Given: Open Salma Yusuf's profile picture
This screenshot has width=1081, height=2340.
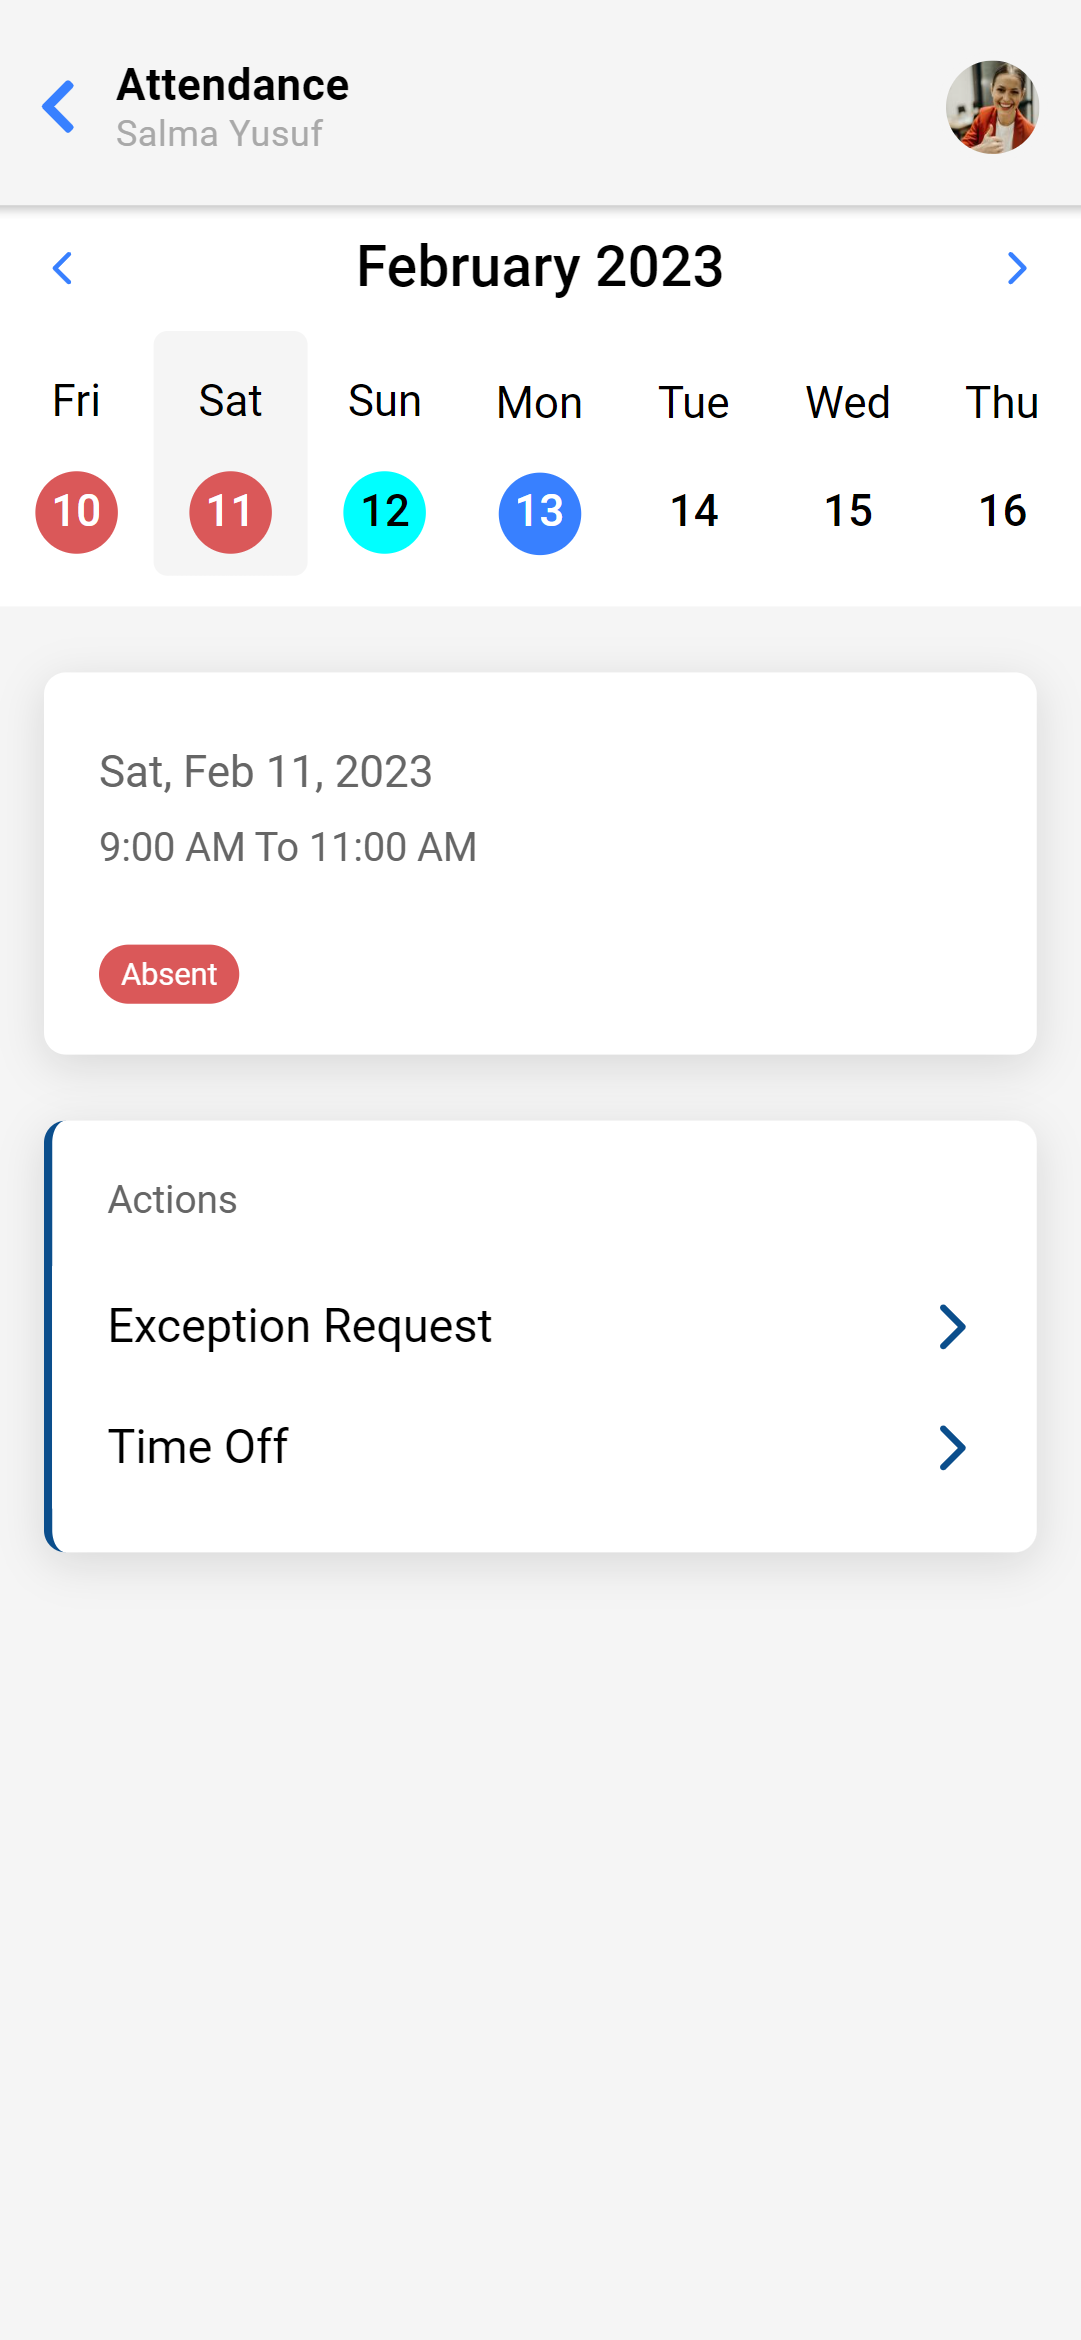Looking at the screenshot, I should coord(992,107).
